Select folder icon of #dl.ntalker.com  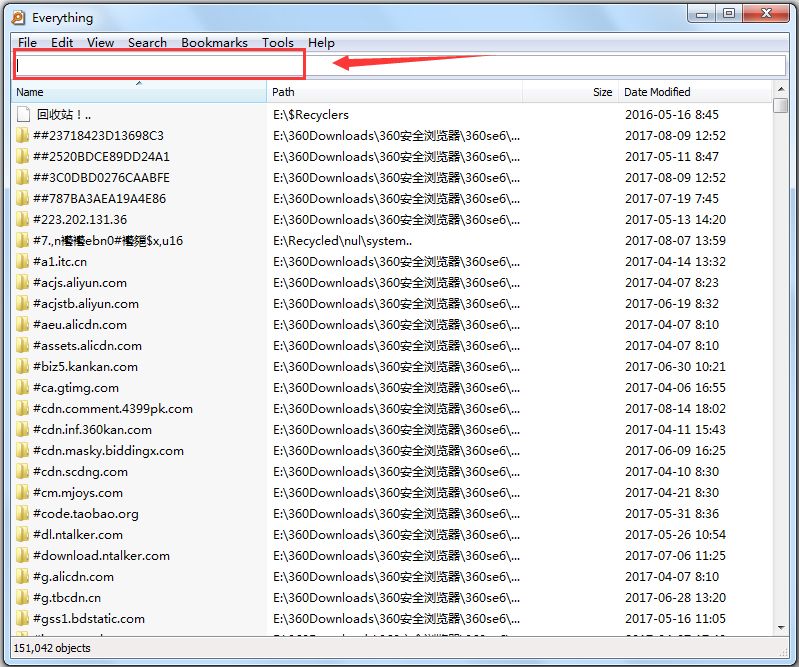click(22, 535)
